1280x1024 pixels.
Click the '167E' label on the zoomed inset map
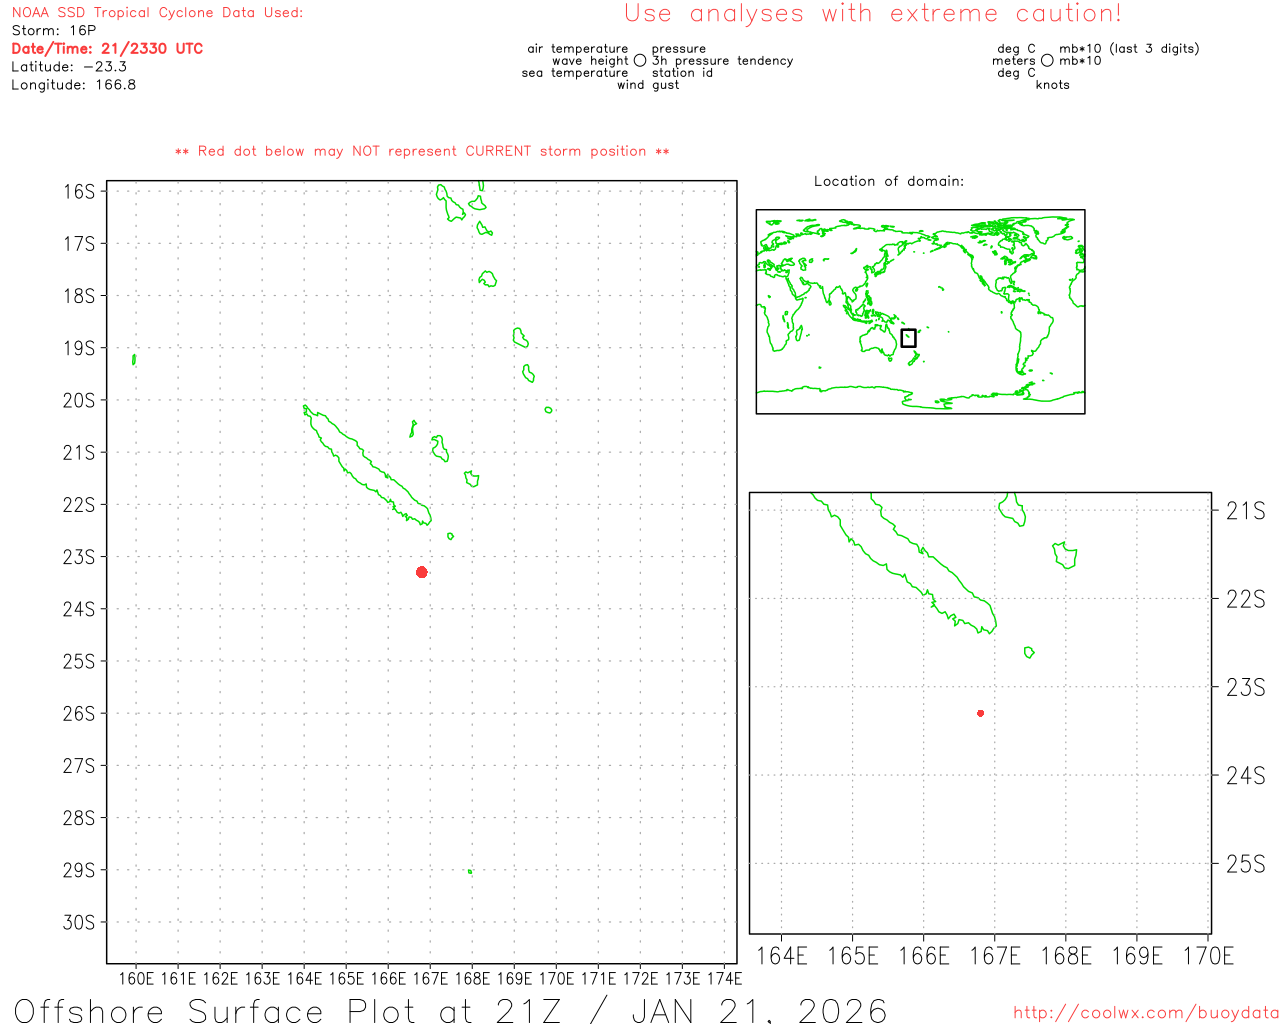995,956
